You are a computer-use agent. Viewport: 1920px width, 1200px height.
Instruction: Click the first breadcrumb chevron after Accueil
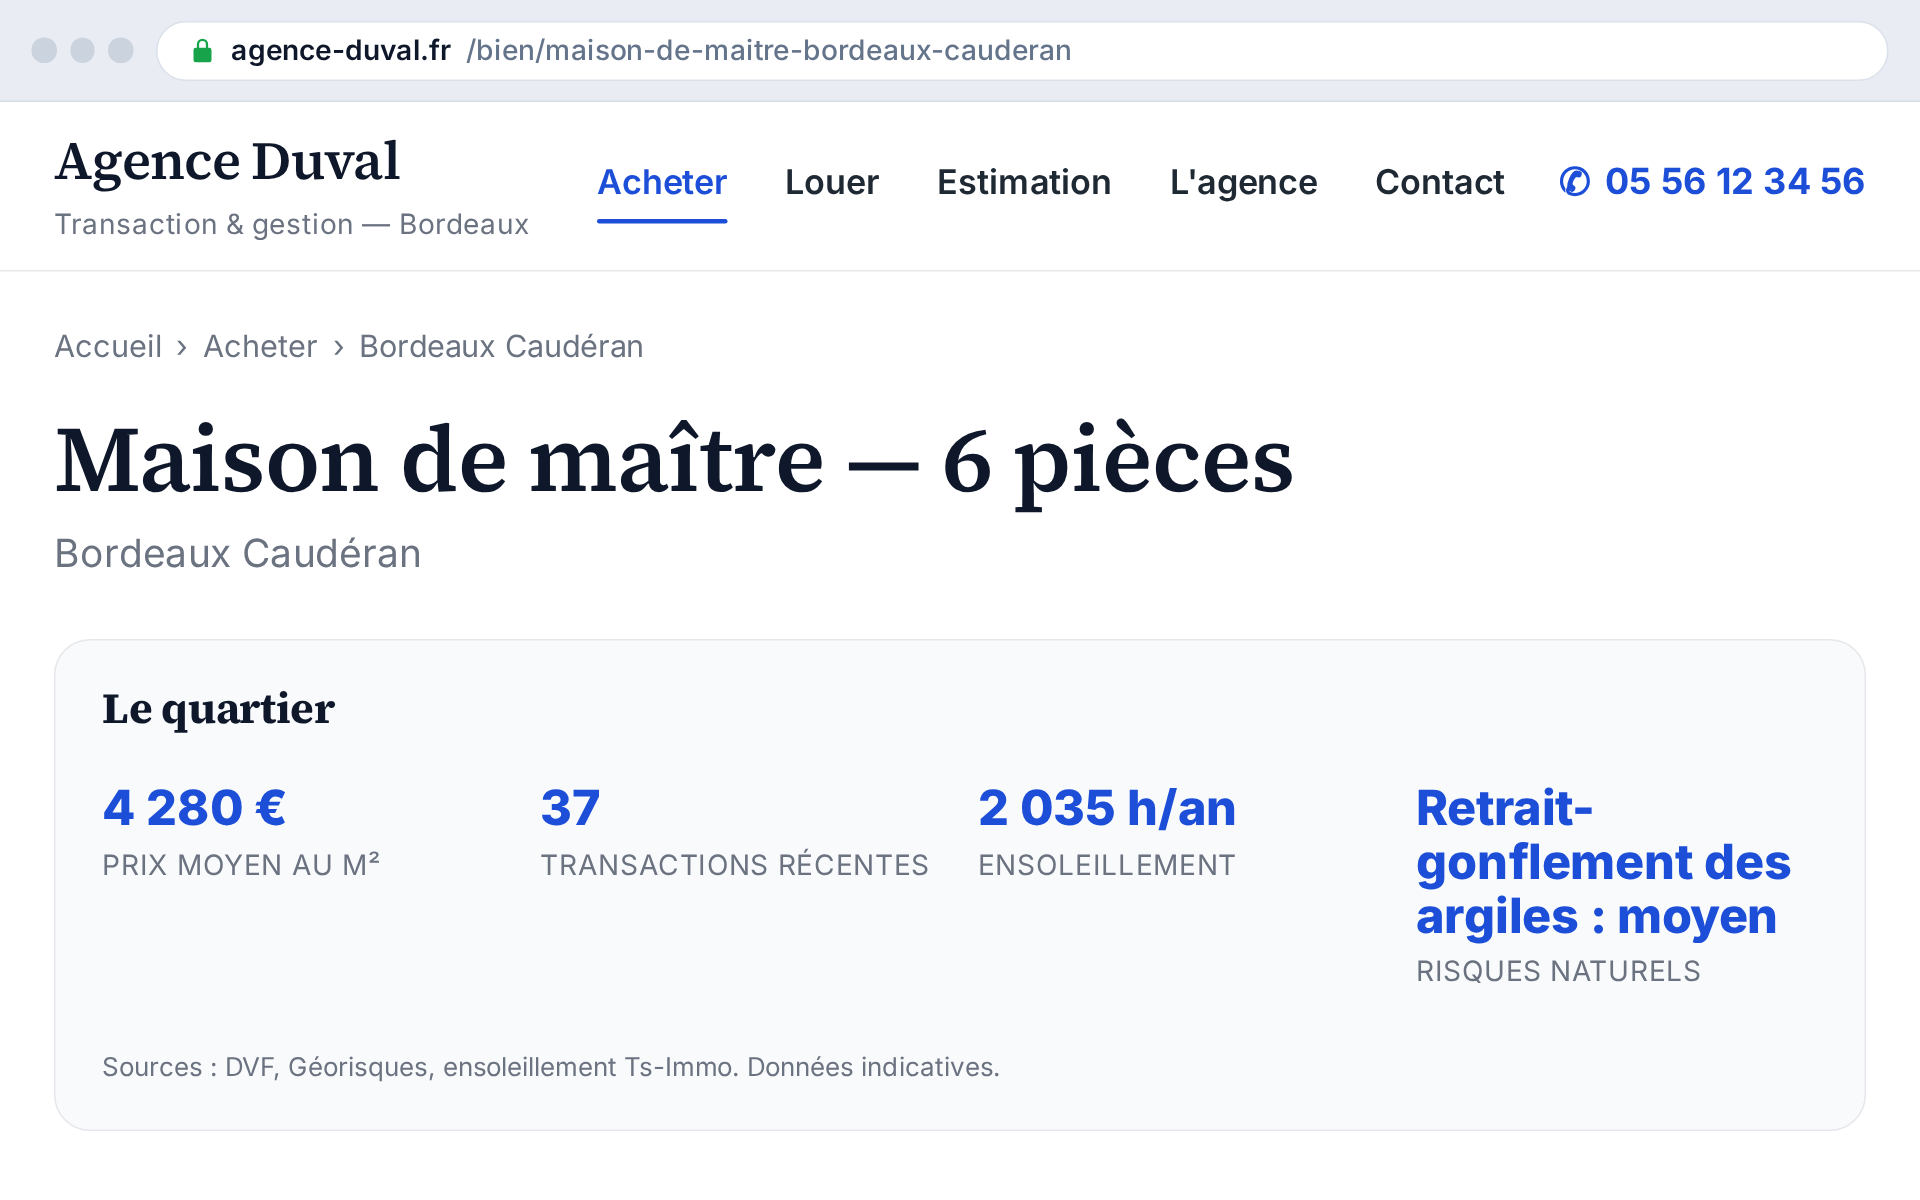pos(182,347)
